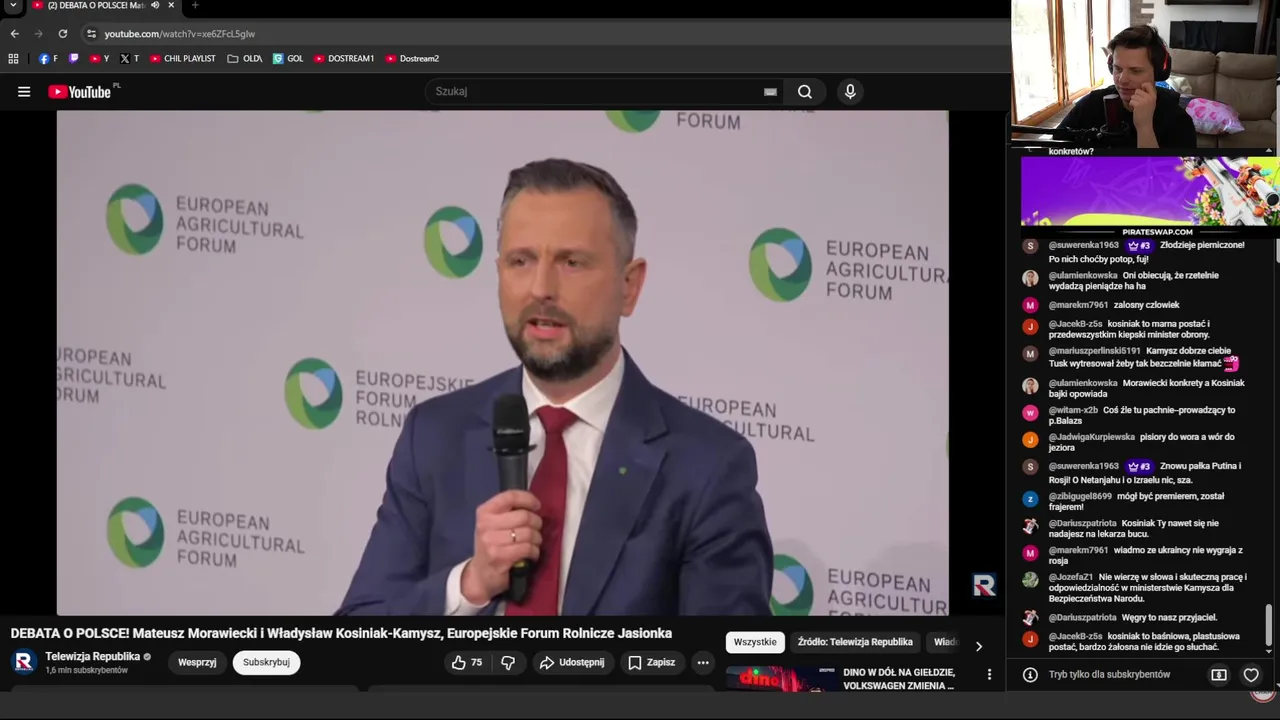Click the Telewizja Republika channel name
The image size is (1280, 720).
click(92, 656)
